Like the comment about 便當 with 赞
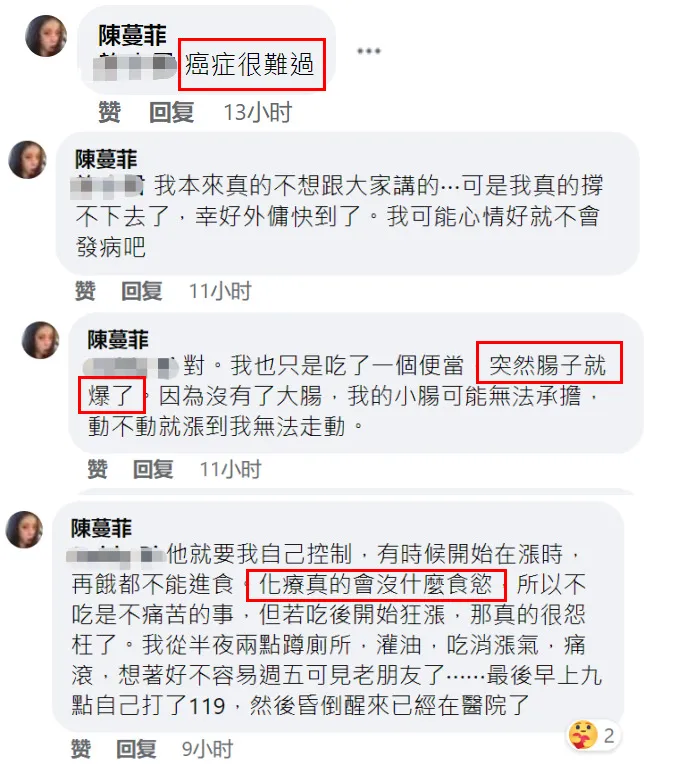 (97, 469)
